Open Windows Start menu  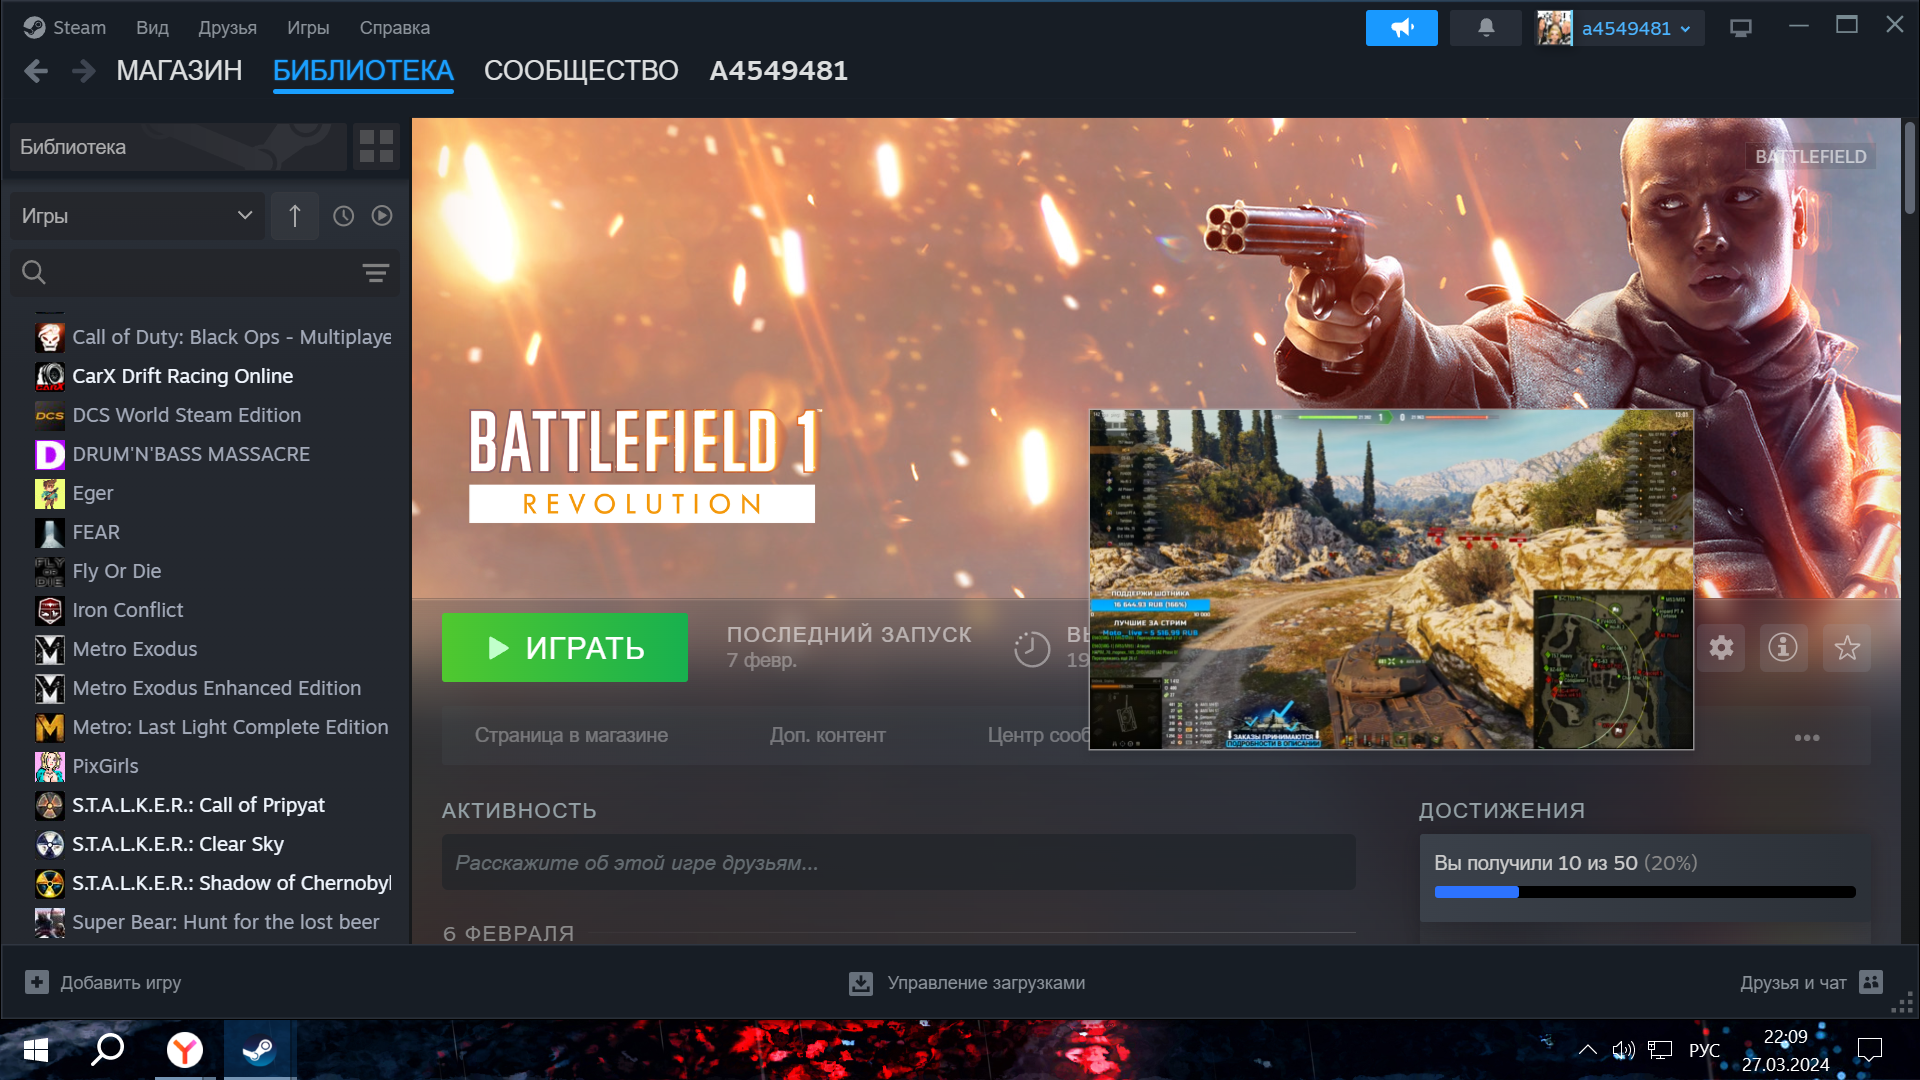click(36, 1050)
